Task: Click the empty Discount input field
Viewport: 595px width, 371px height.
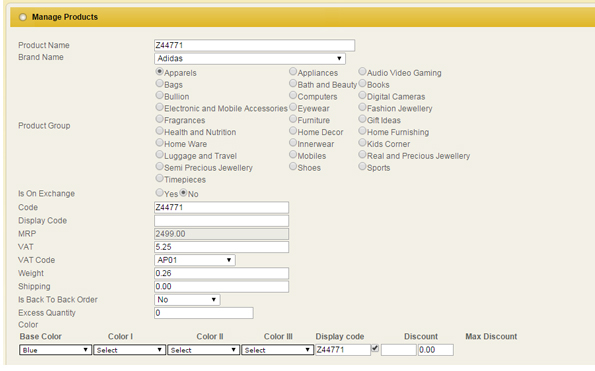Action: (x=398, y=350)
